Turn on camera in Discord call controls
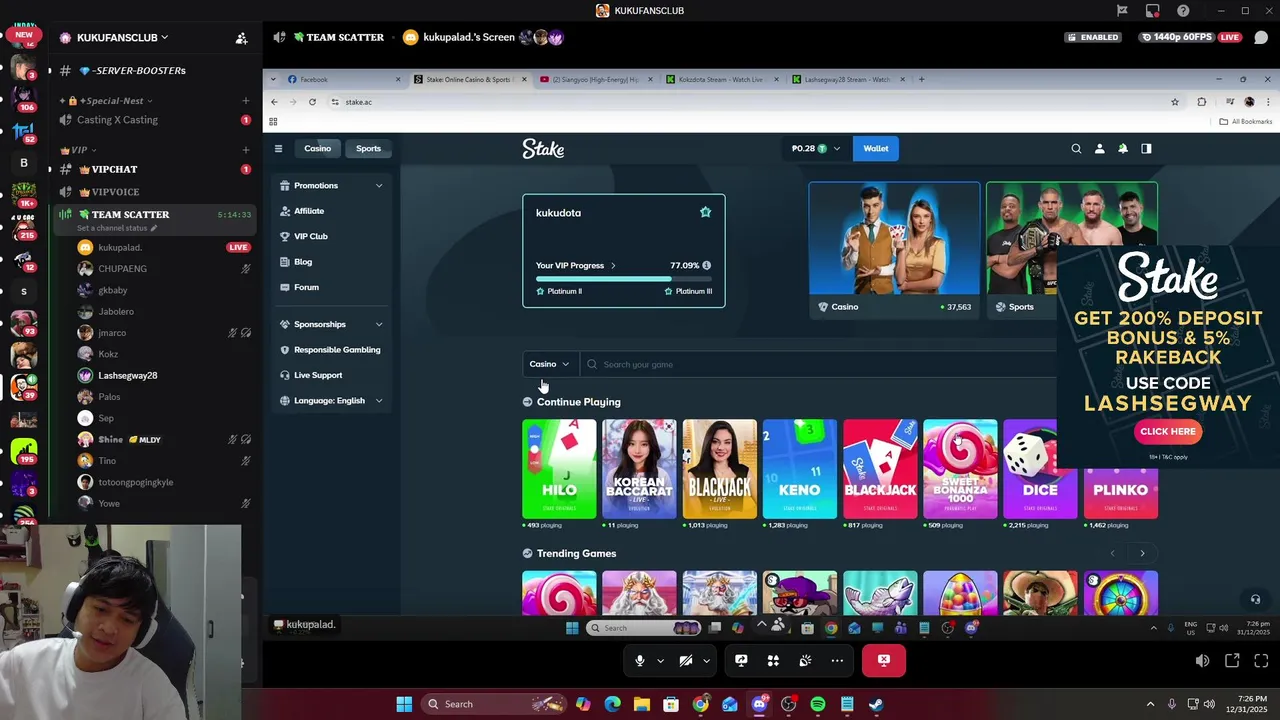Screen dimensions: 1280x720 tap(686, 661)
